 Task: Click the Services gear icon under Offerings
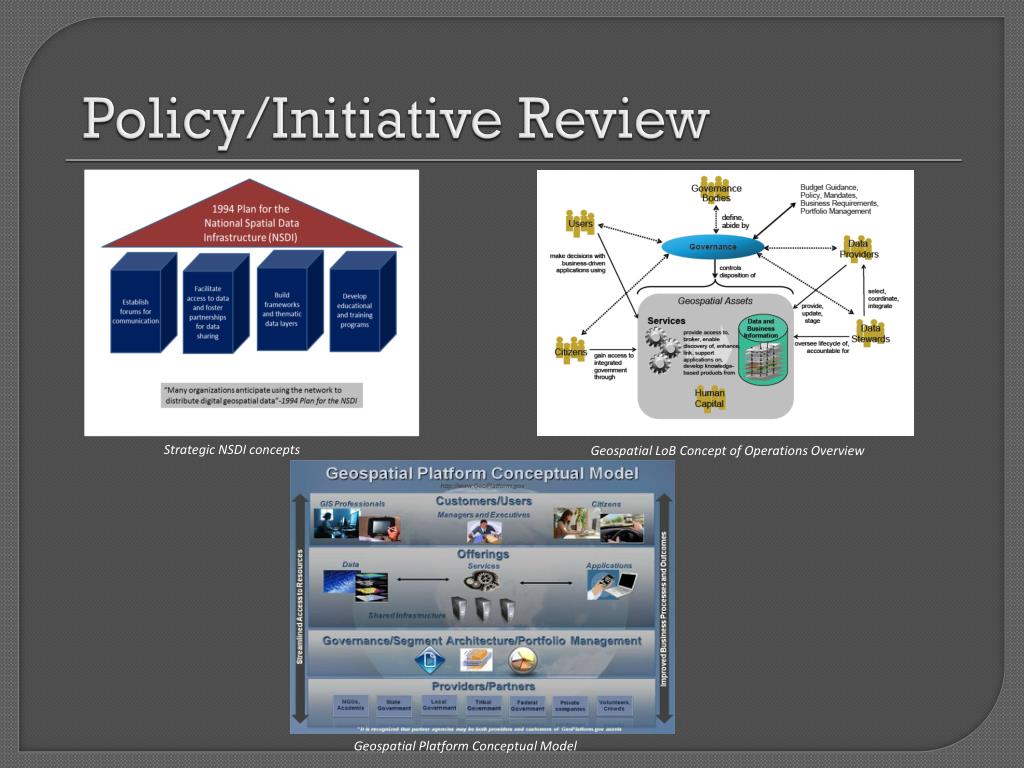click(x=483, y=580)
